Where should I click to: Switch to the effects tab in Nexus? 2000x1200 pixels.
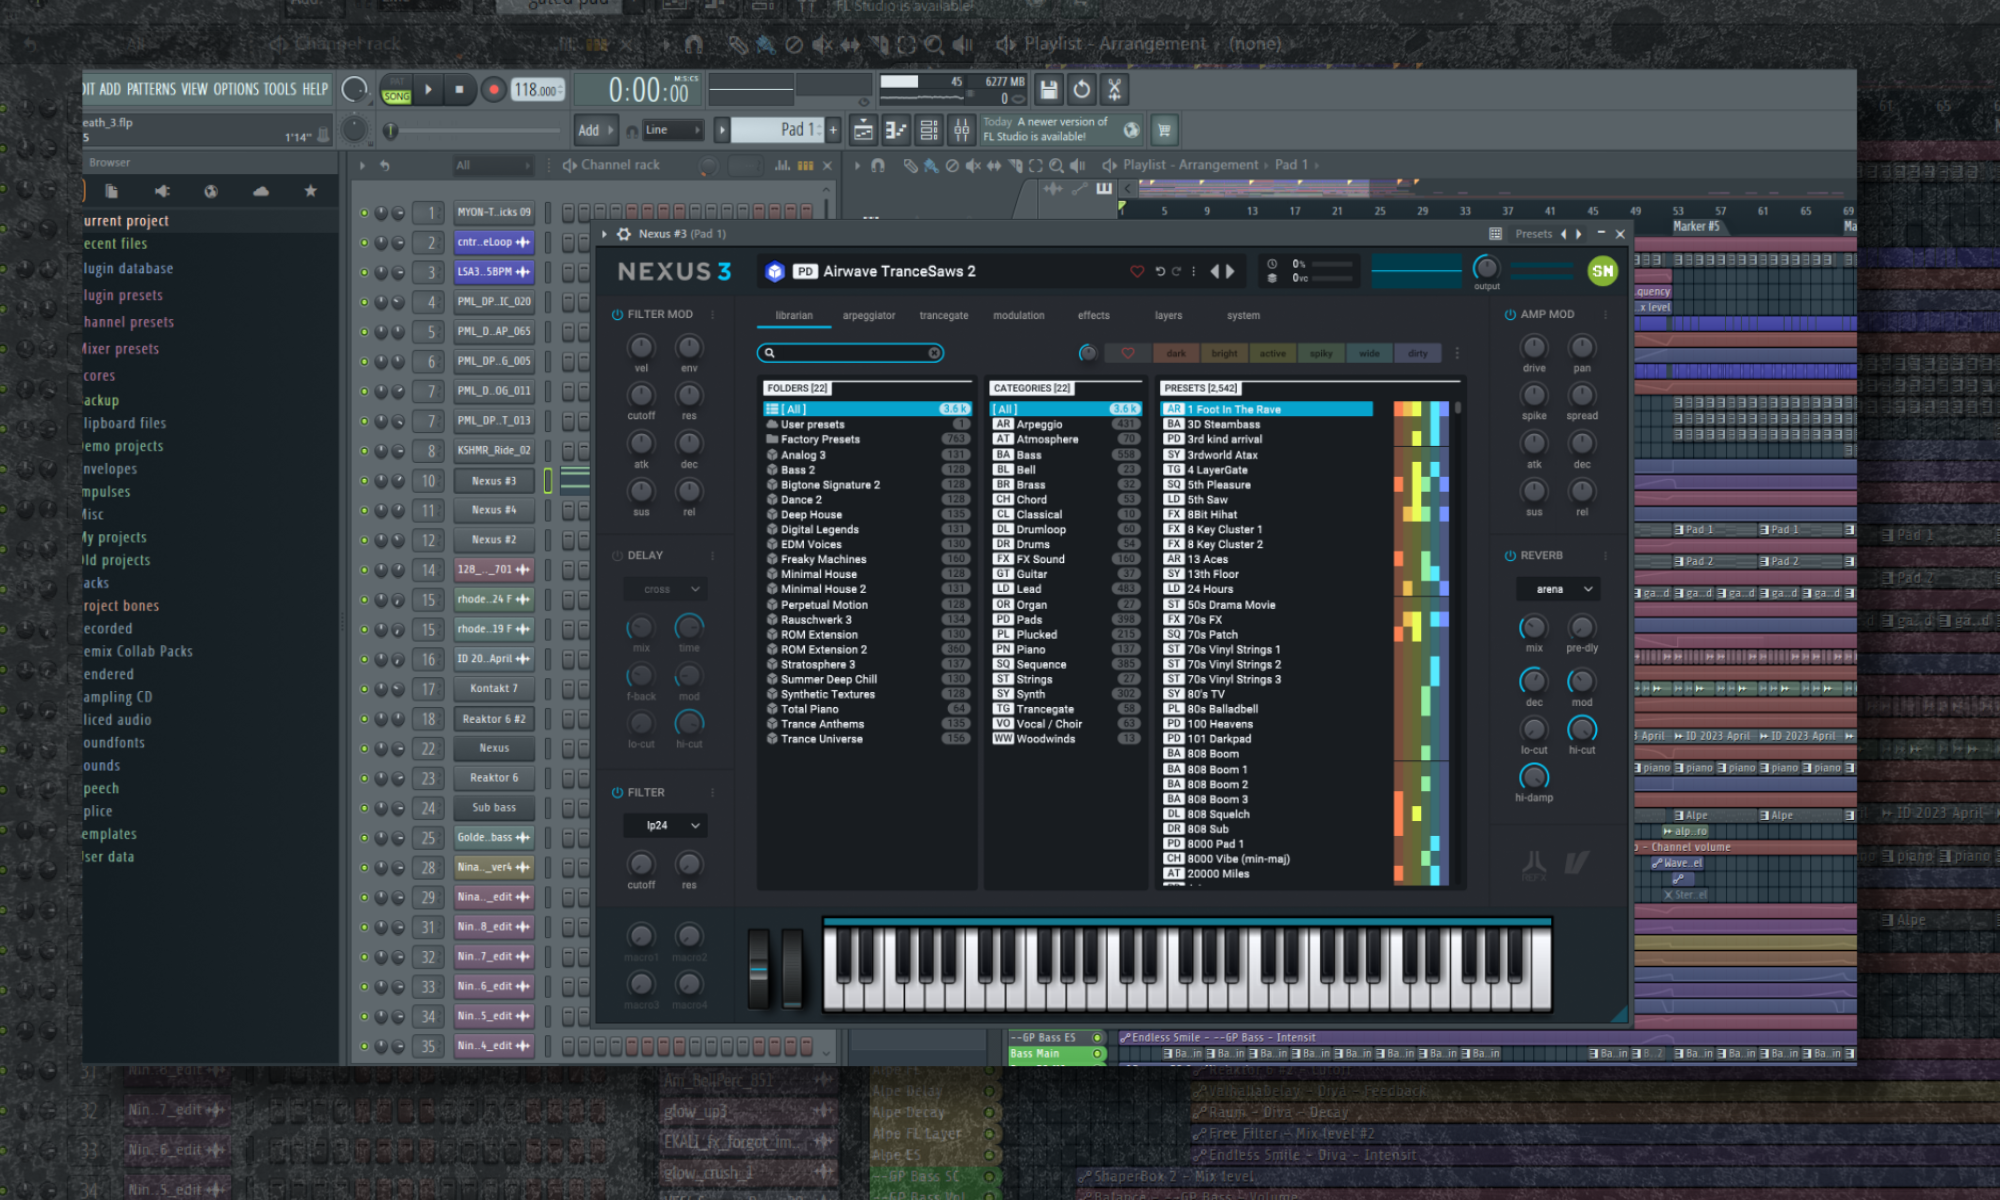pyautogui.click(x=1092, y=315)
